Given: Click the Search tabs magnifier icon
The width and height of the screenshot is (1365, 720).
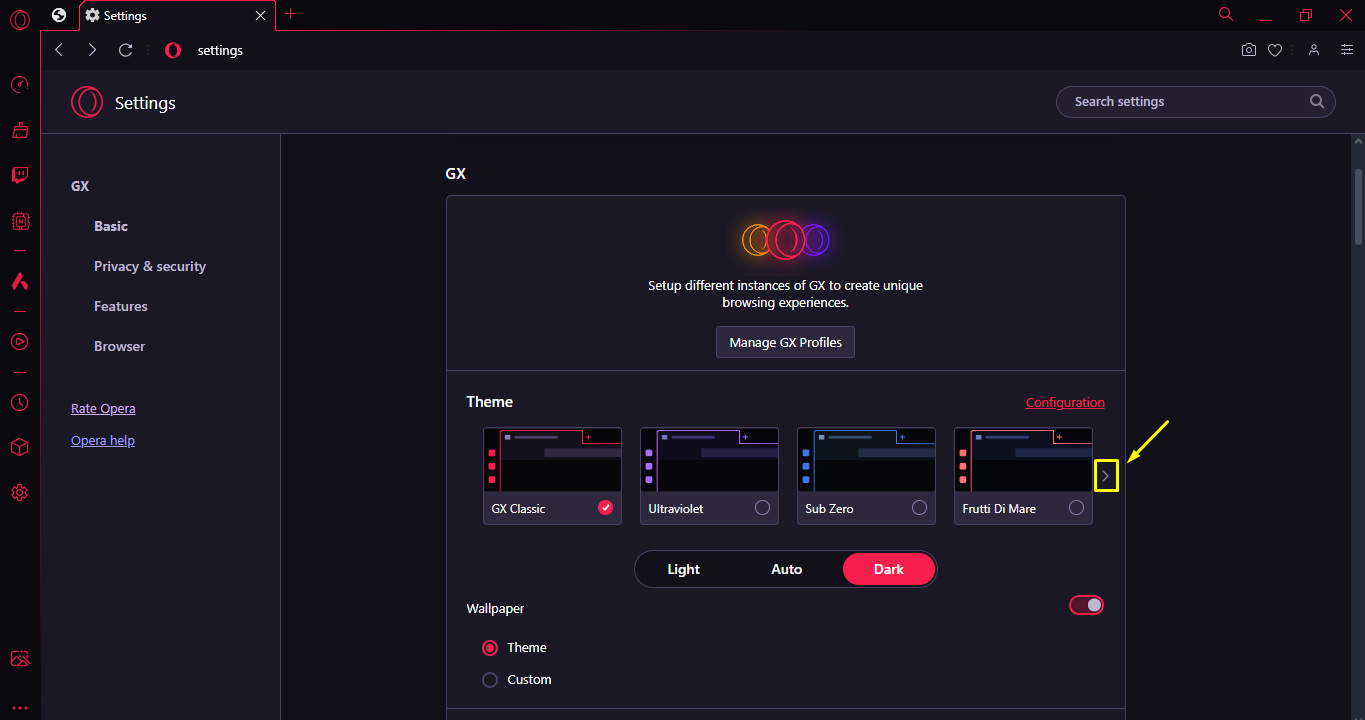Looking at the screenshot, I should point(1226,14).
